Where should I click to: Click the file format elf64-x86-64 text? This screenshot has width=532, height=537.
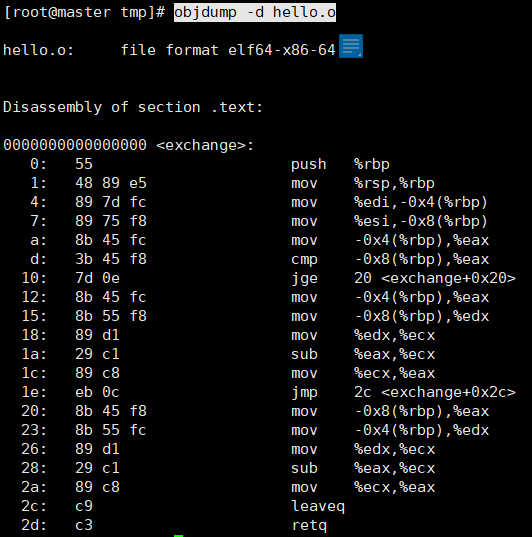(x=228, y=50)
